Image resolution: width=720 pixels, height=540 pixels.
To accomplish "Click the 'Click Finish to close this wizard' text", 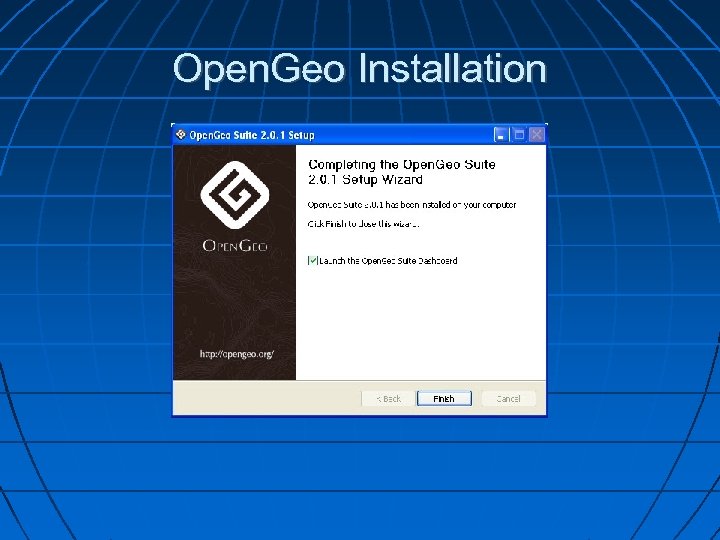I will 363,224.
